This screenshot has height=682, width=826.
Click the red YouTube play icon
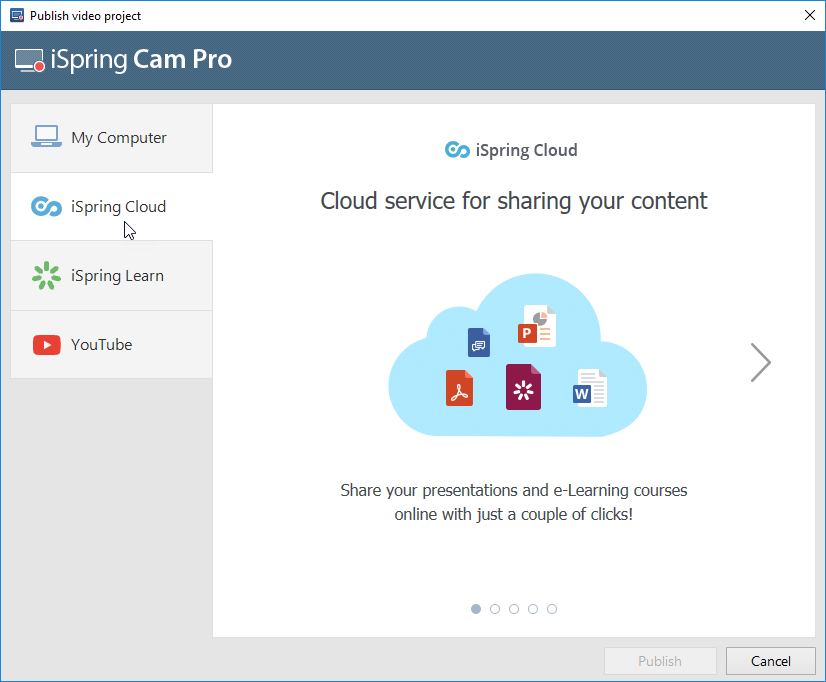[x=47, y=345]
